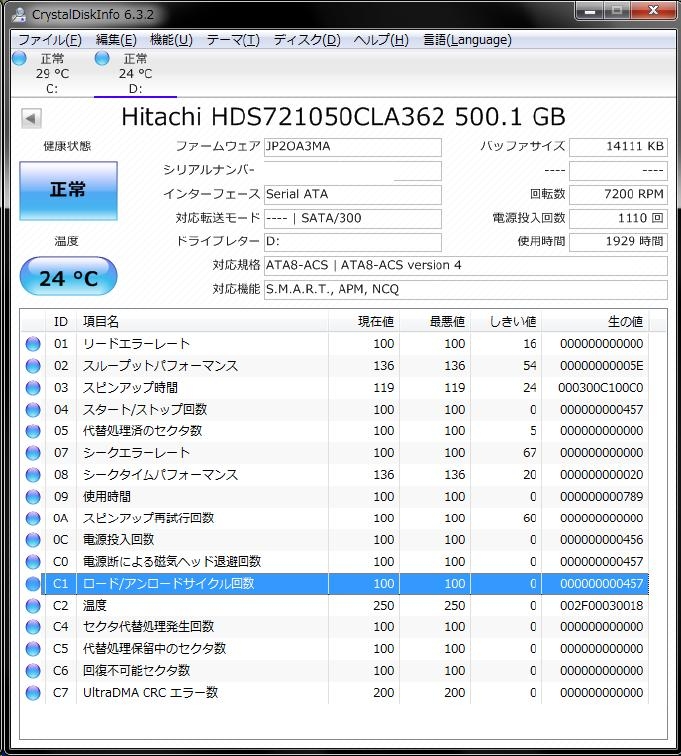
Task: Open the 言語(Language) menu
Action: (467, 40)
